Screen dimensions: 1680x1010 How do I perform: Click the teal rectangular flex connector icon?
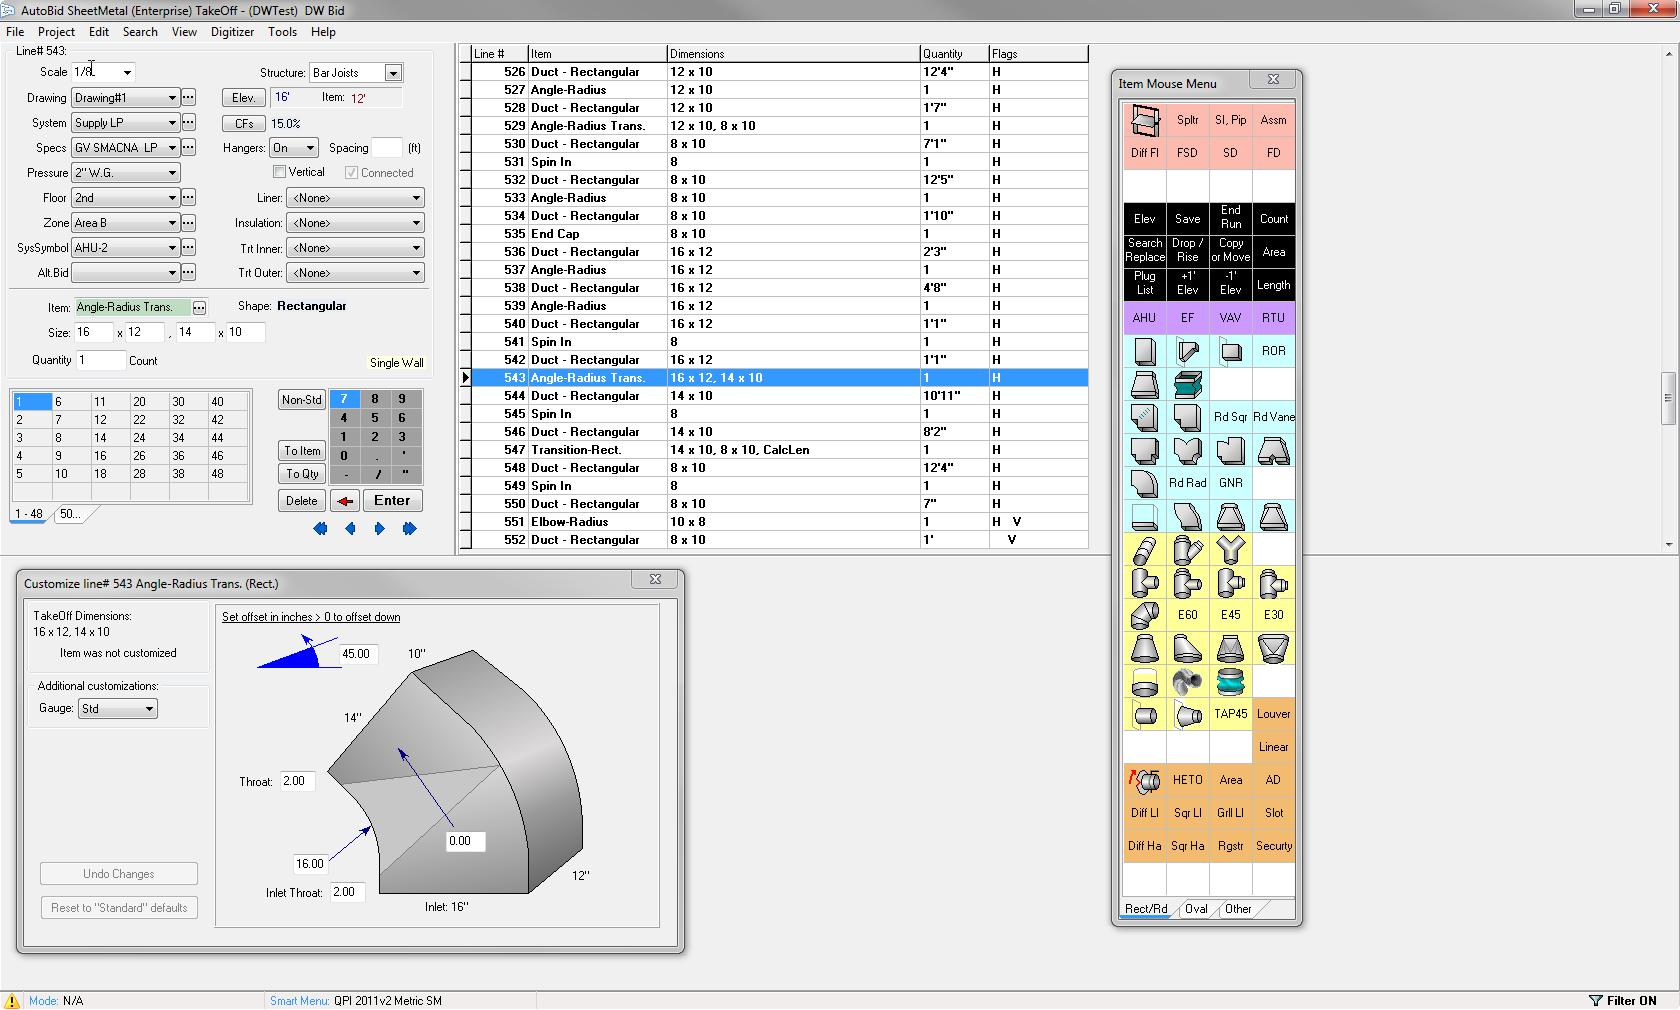[x=1187, y=384]
